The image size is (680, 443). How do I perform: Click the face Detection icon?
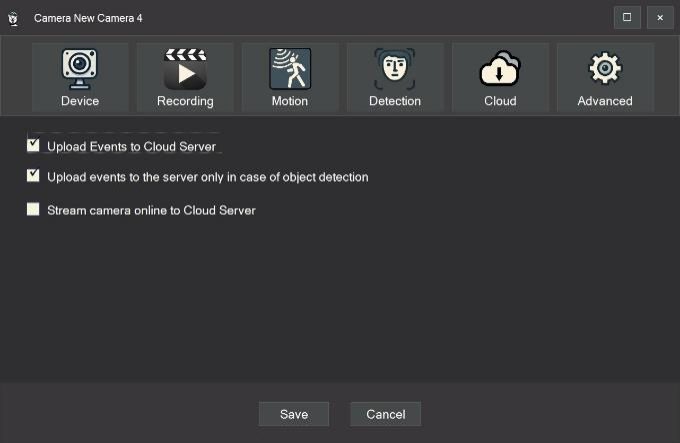coord(394,68)
